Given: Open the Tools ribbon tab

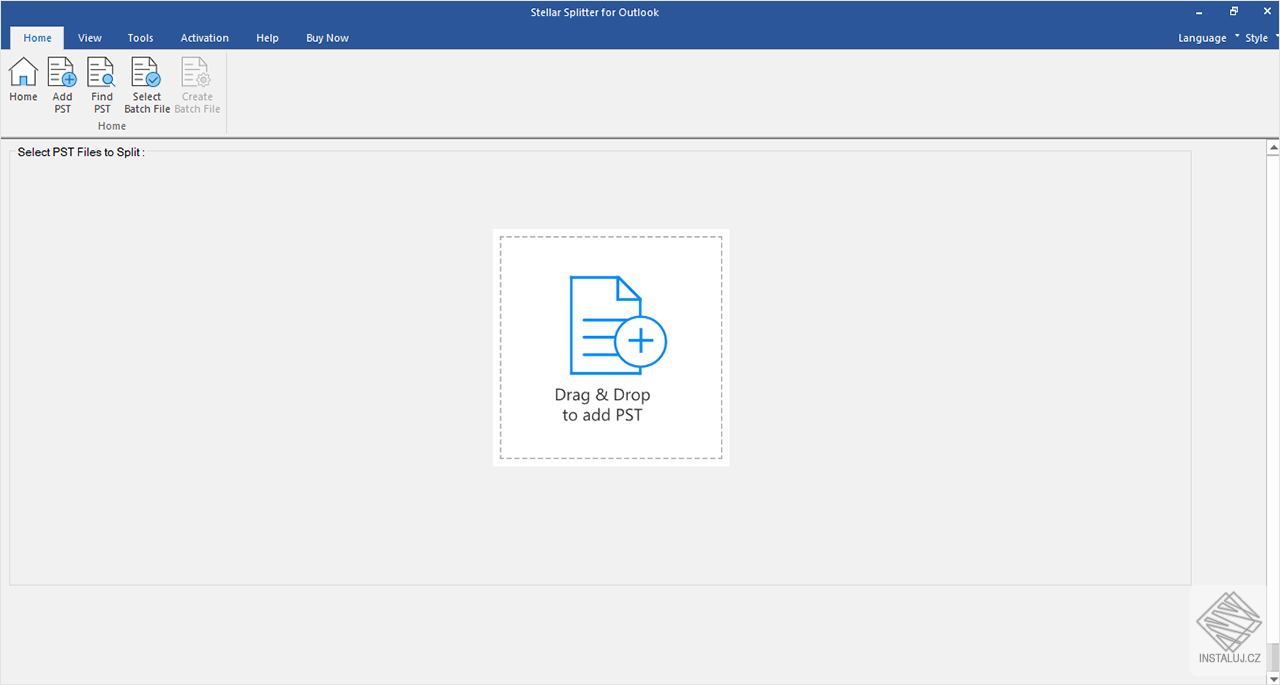Looking at the screenshot, I should point(141,38).
